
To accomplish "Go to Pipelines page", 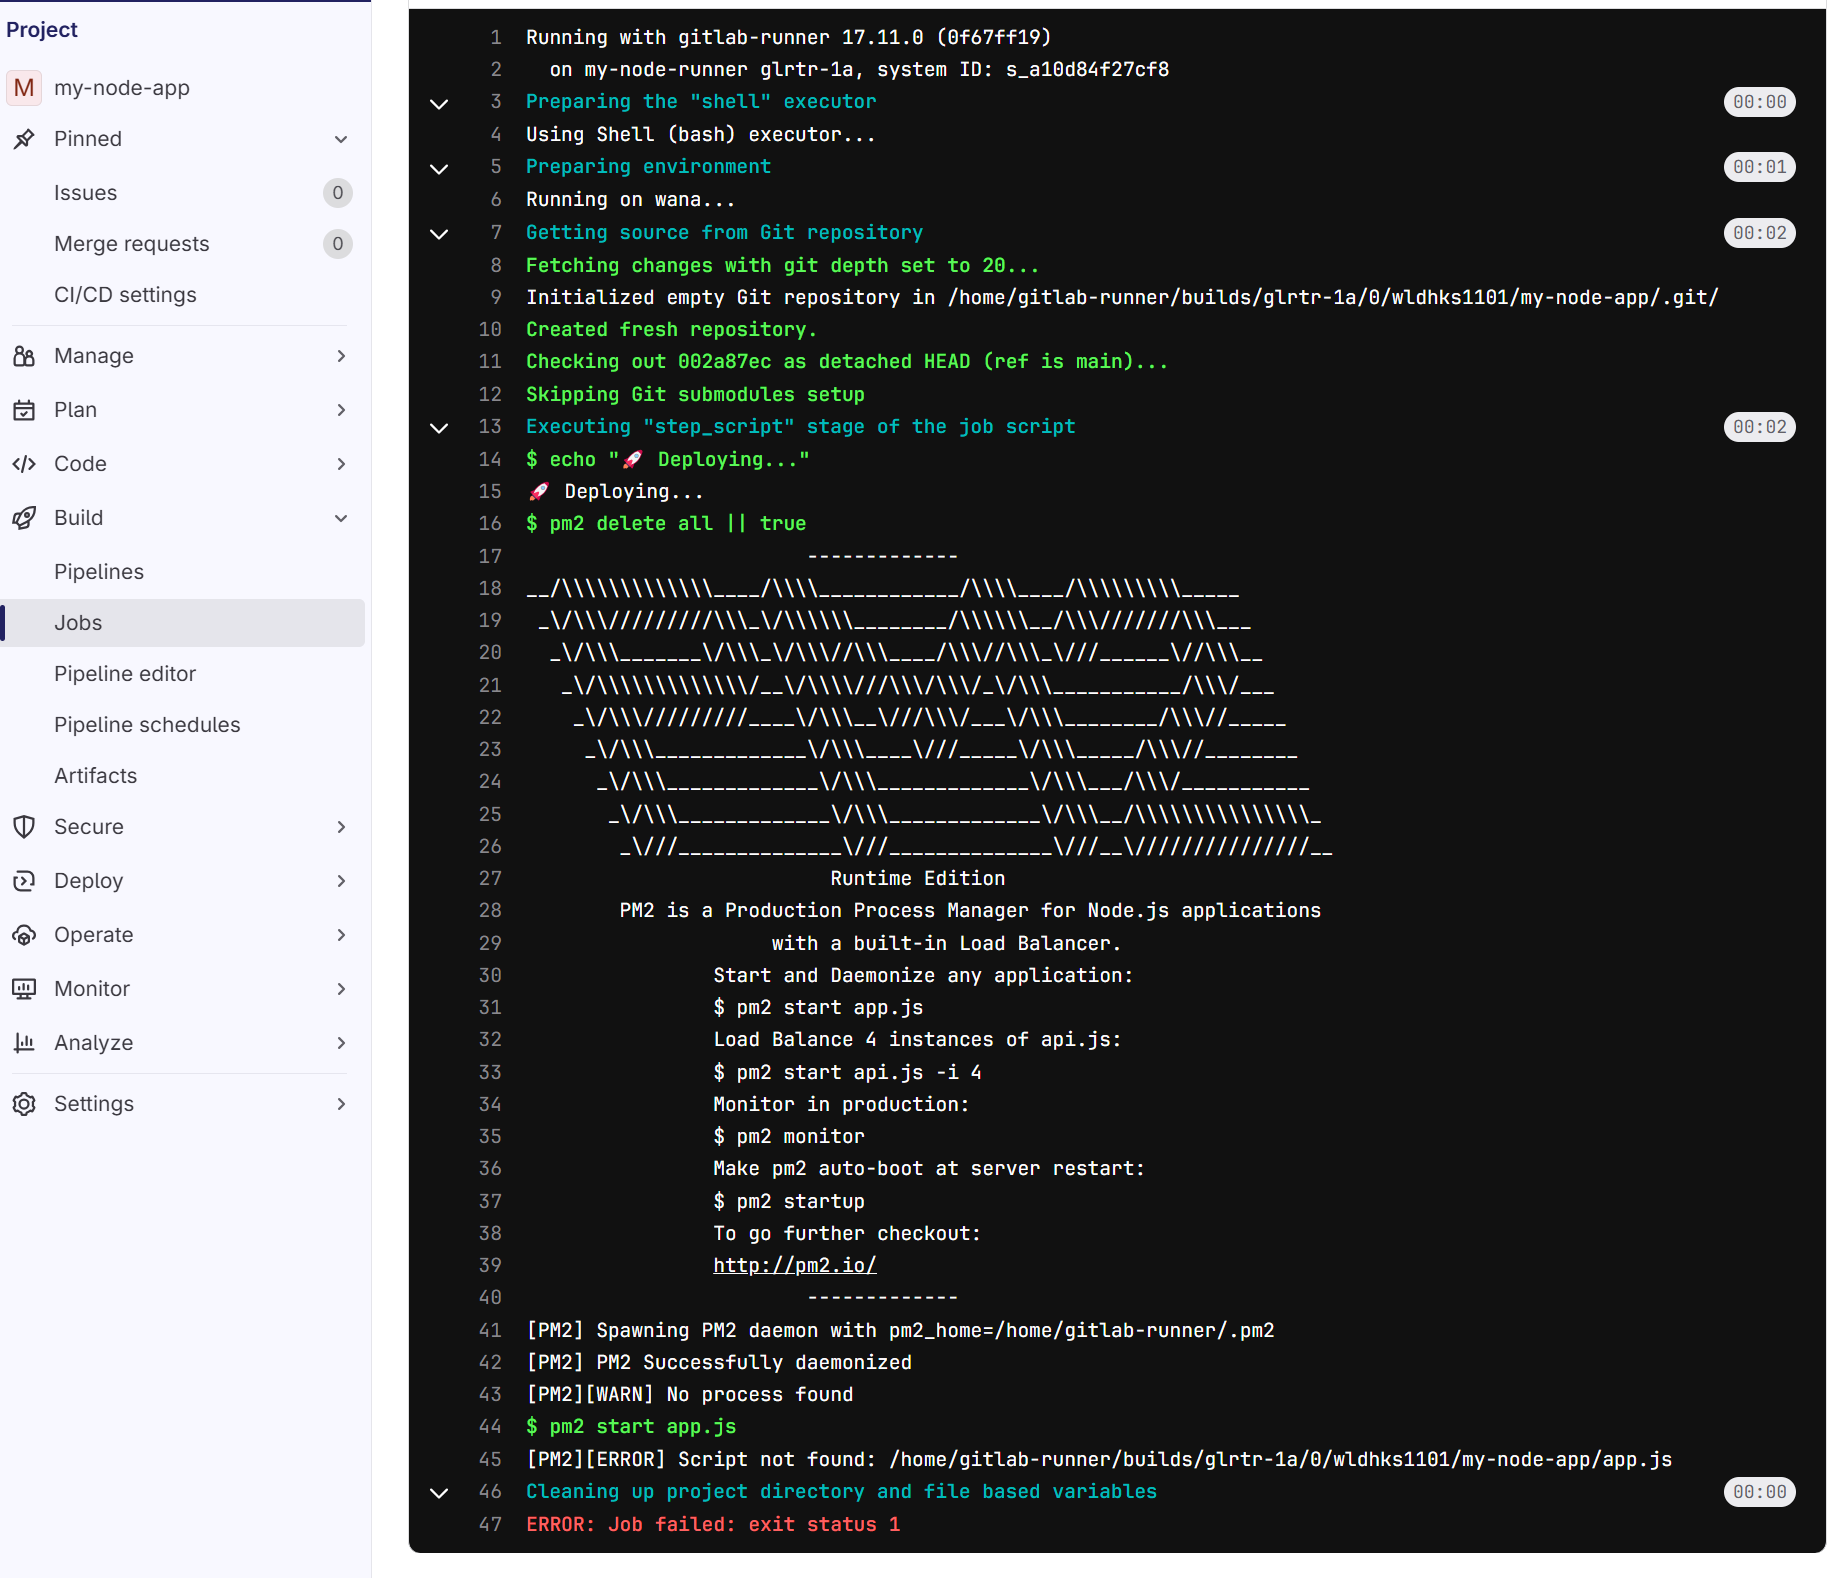I will [182, 572].
